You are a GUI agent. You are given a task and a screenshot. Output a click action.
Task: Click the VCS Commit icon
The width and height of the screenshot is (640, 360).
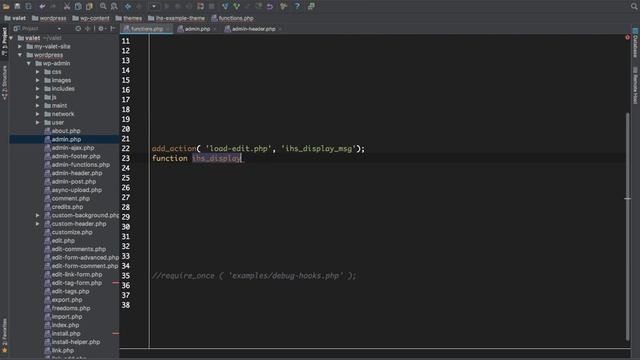coord(237,6)
